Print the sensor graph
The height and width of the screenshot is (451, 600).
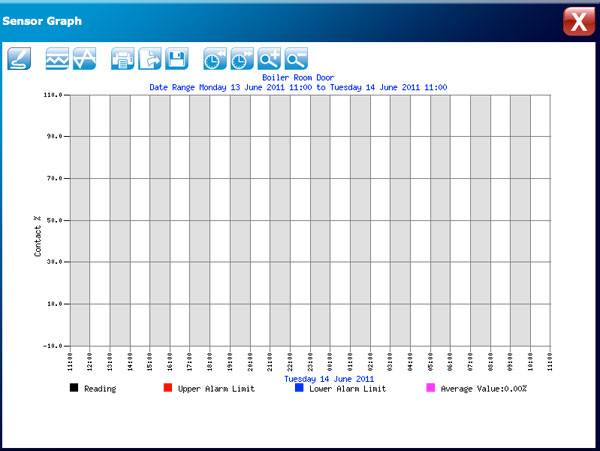123,59
